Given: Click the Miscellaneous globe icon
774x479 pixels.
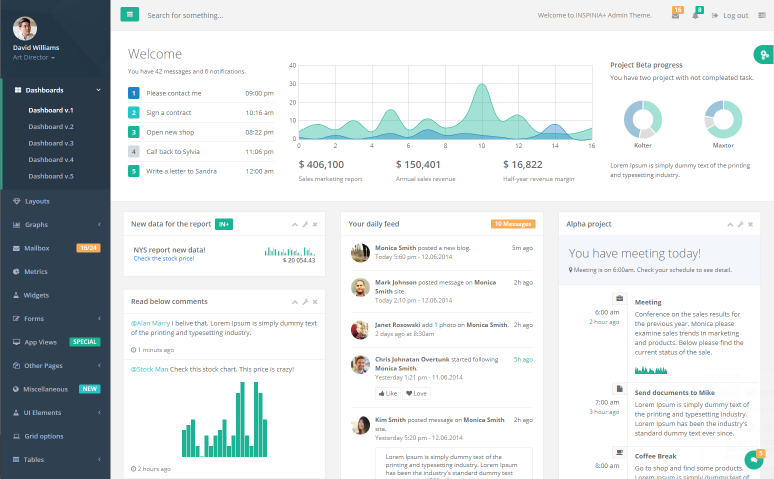Looking at the screenshot, I should pos(16,389).
